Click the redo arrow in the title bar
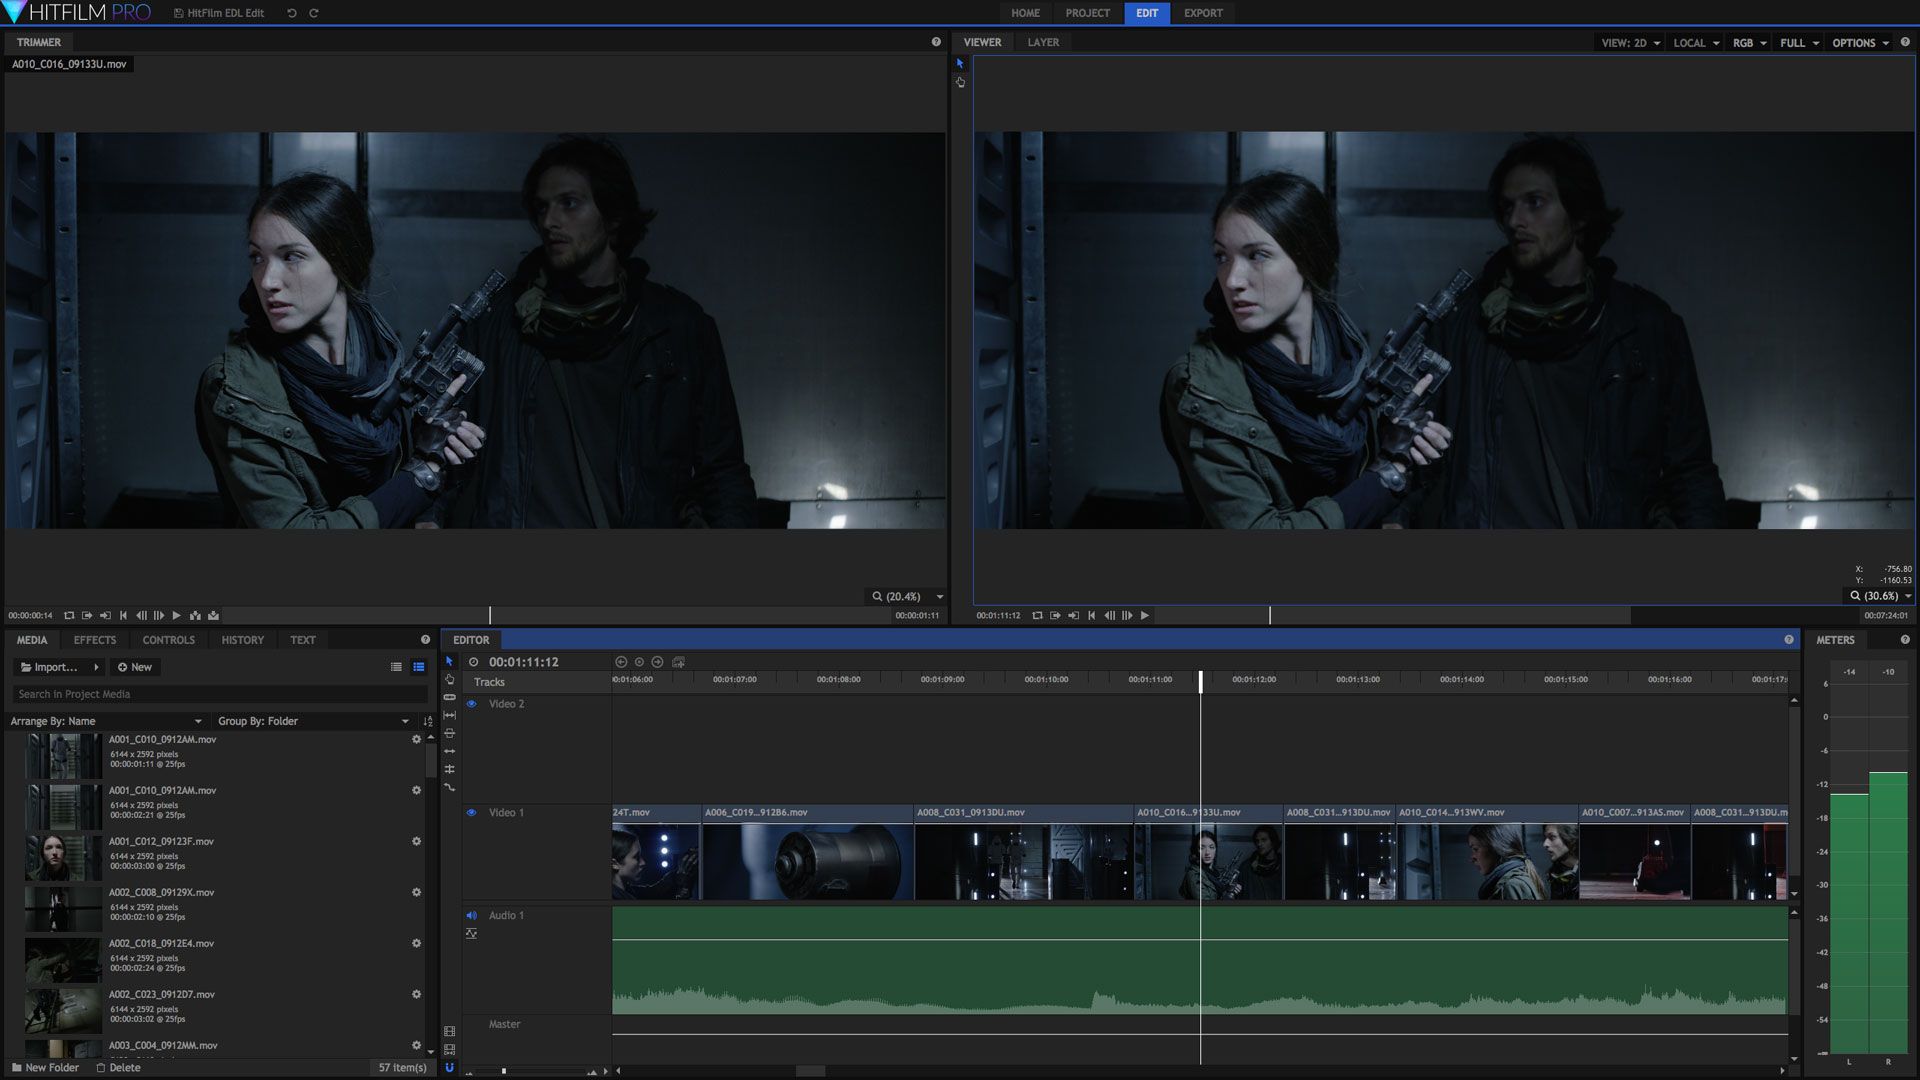 [314, 13]
